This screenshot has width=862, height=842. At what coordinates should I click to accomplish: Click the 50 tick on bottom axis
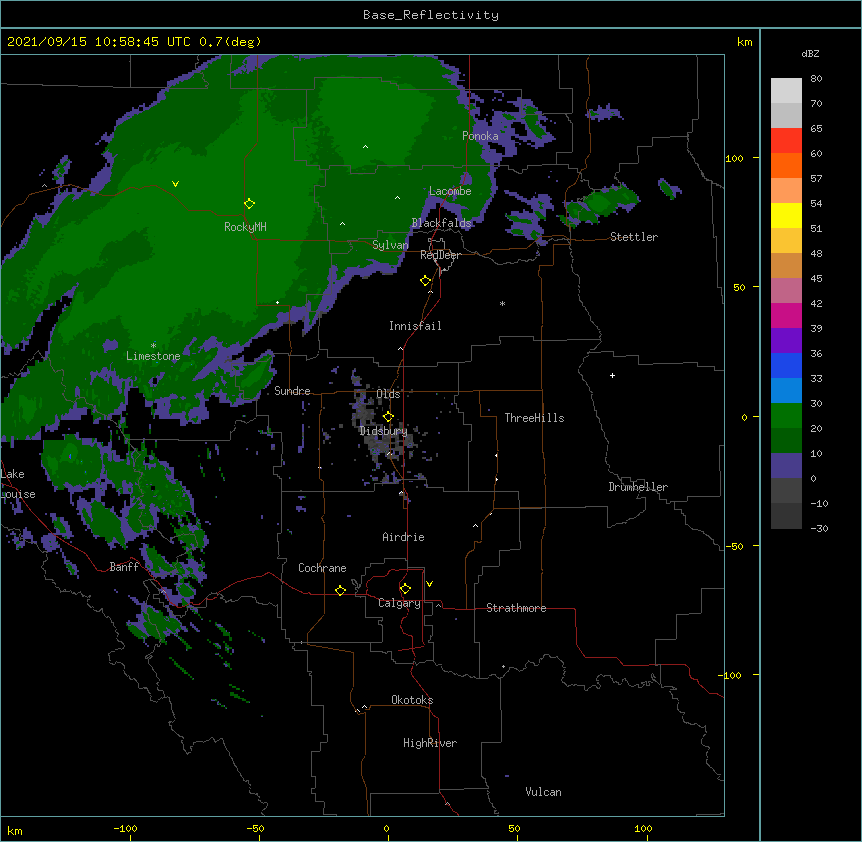[x=514, y=828]
